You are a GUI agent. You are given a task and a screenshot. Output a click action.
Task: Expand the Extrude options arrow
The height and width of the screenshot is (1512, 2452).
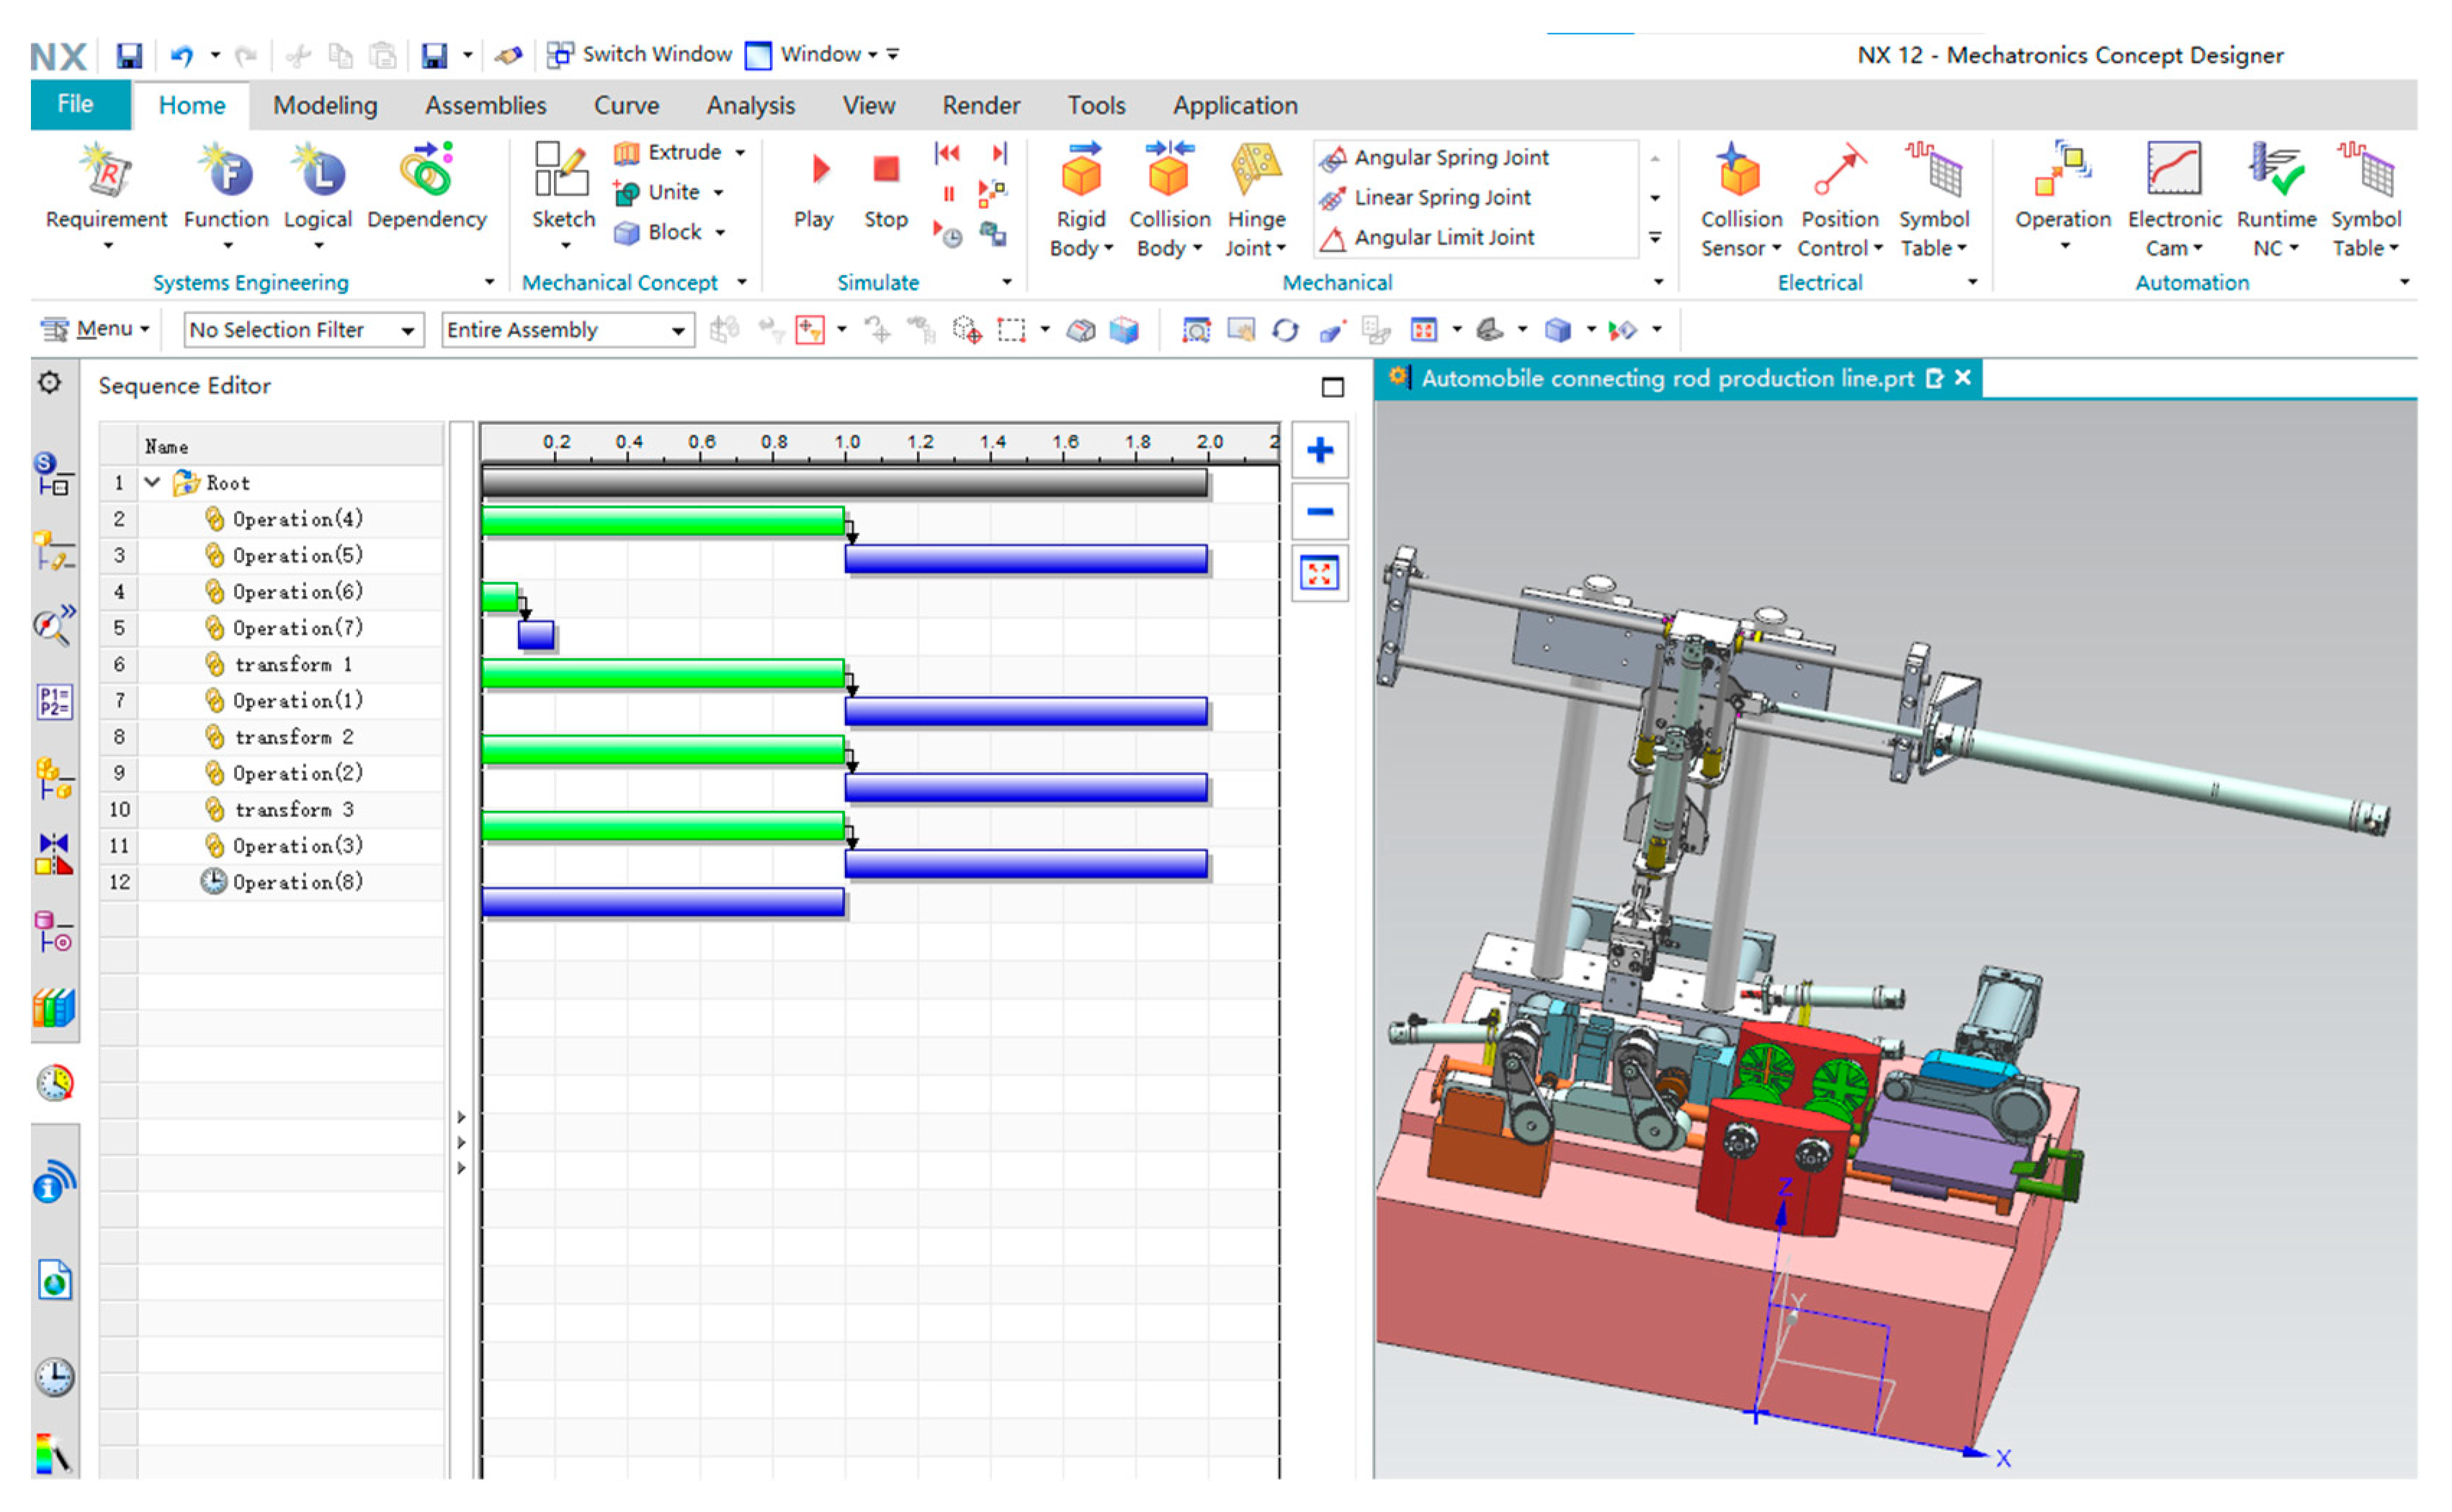740,153
